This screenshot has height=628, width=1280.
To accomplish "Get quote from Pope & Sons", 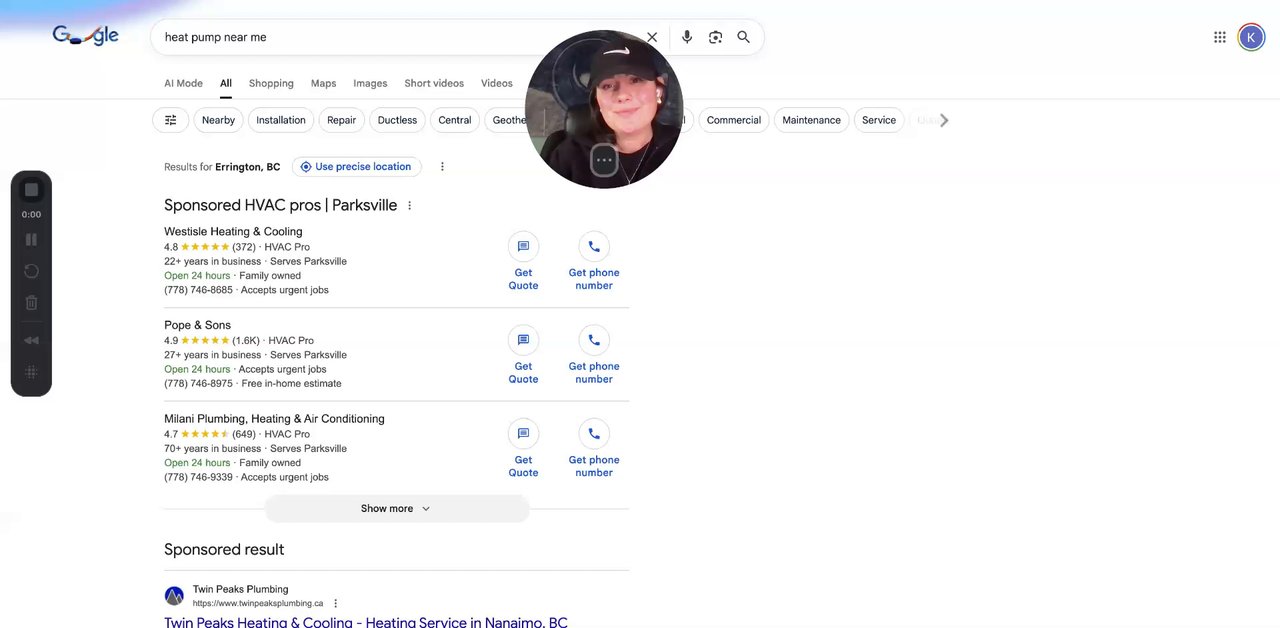I will [x=523, y=357].
